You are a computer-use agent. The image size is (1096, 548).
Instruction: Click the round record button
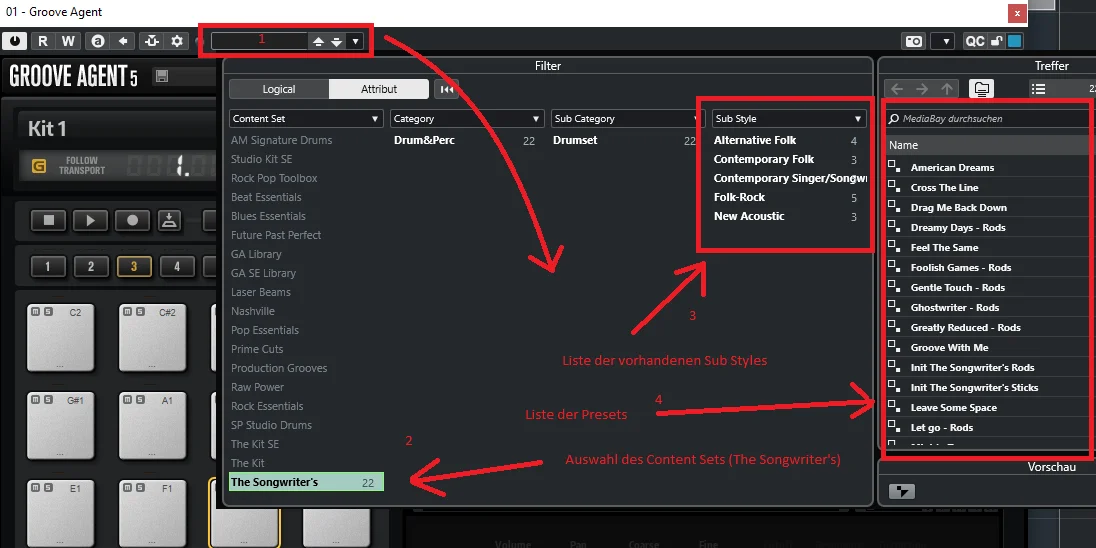[x=133, y=220]
